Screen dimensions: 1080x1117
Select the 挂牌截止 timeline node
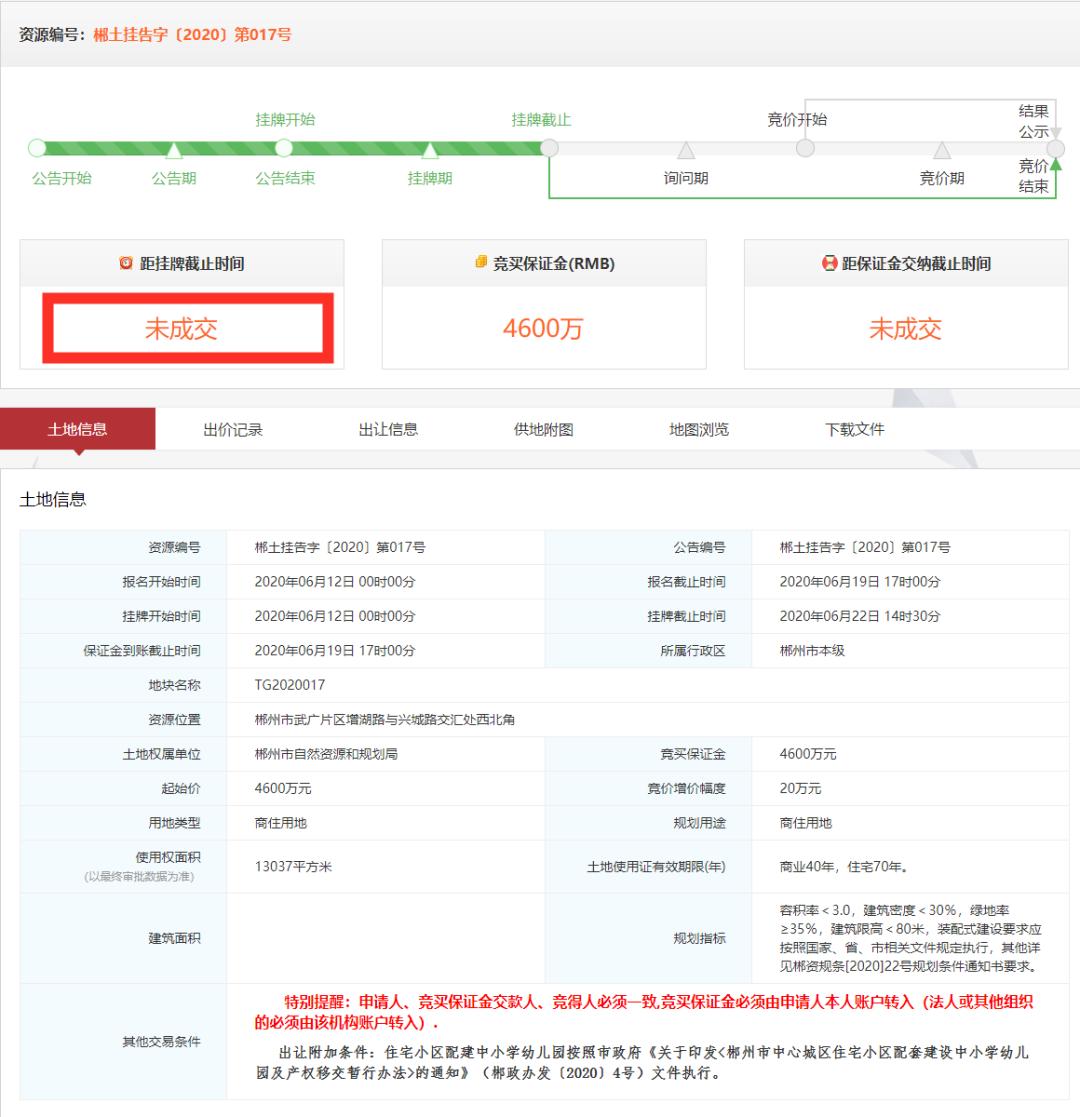click(x=548, y=148)
